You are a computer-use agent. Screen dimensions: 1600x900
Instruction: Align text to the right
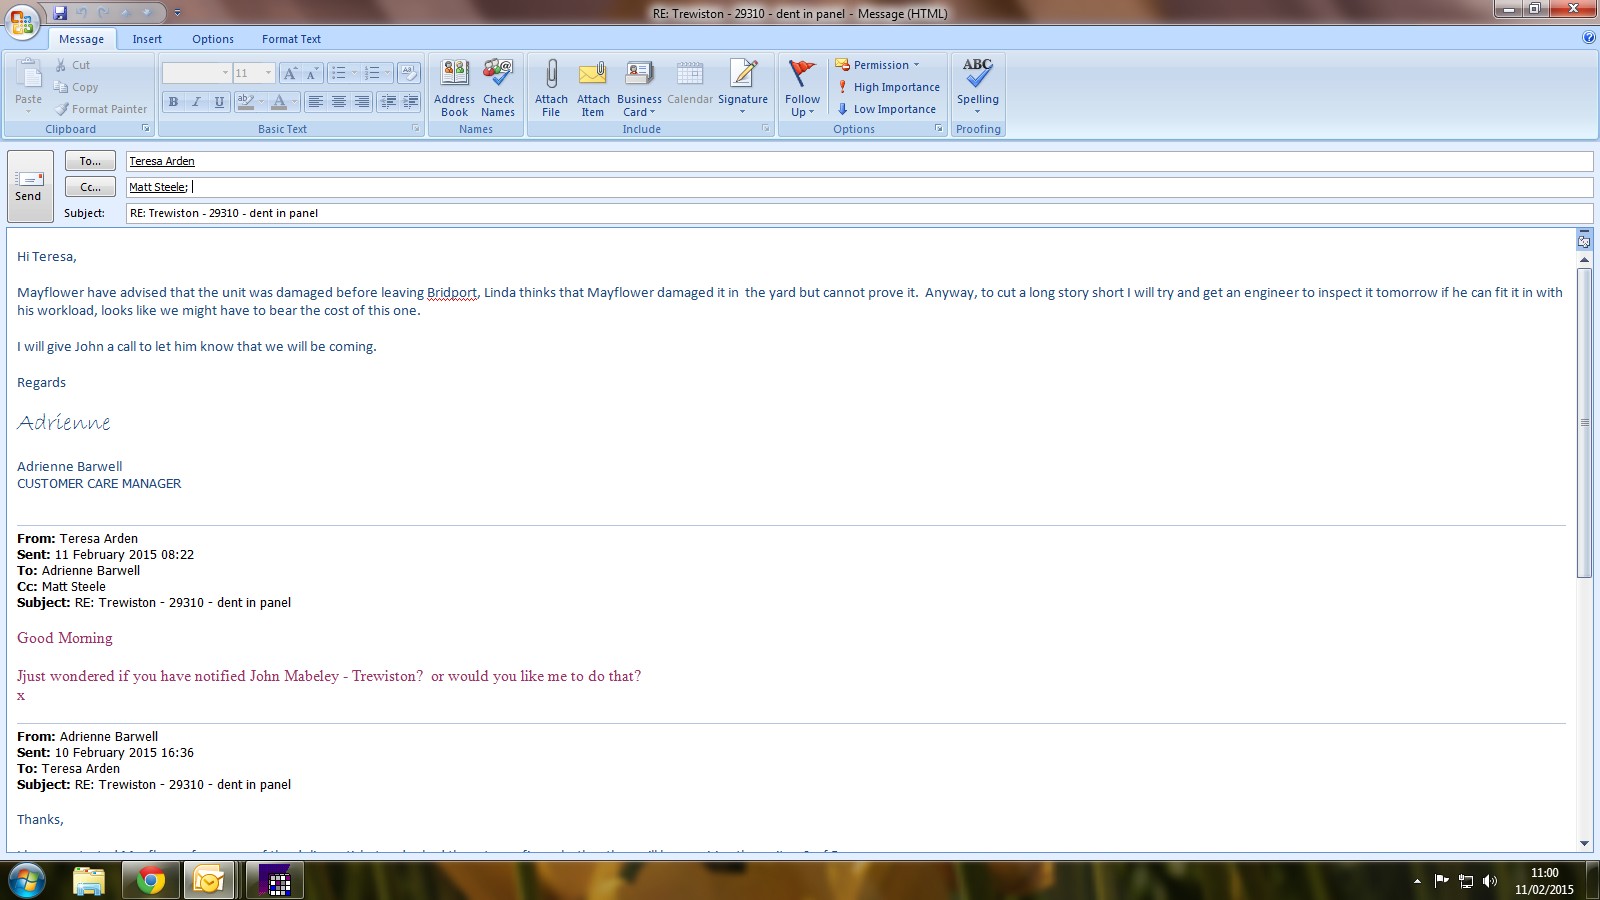point(362,102)
